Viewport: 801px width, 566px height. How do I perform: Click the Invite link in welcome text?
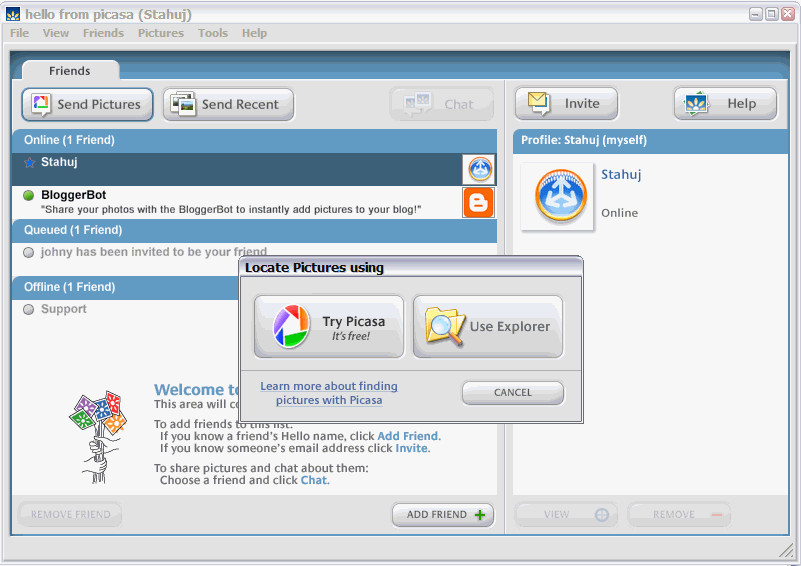(x=412, y=449)
